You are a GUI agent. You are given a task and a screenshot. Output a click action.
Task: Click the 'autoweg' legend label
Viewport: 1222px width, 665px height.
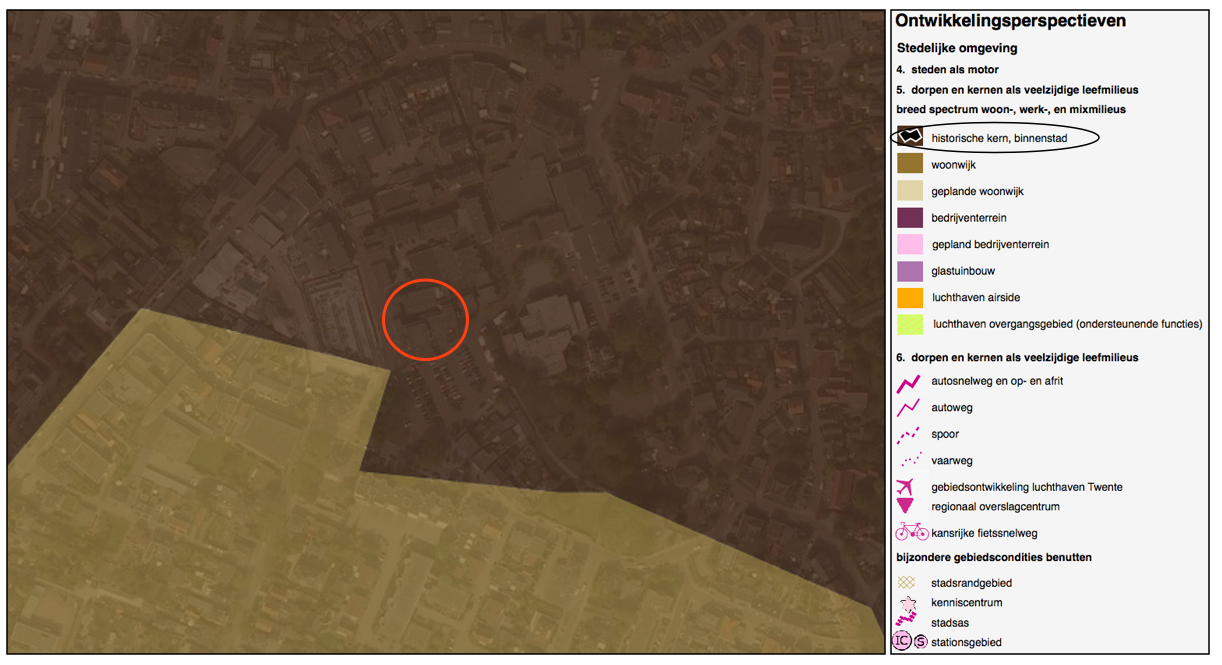pyautogui.click(x=952, y=408)
